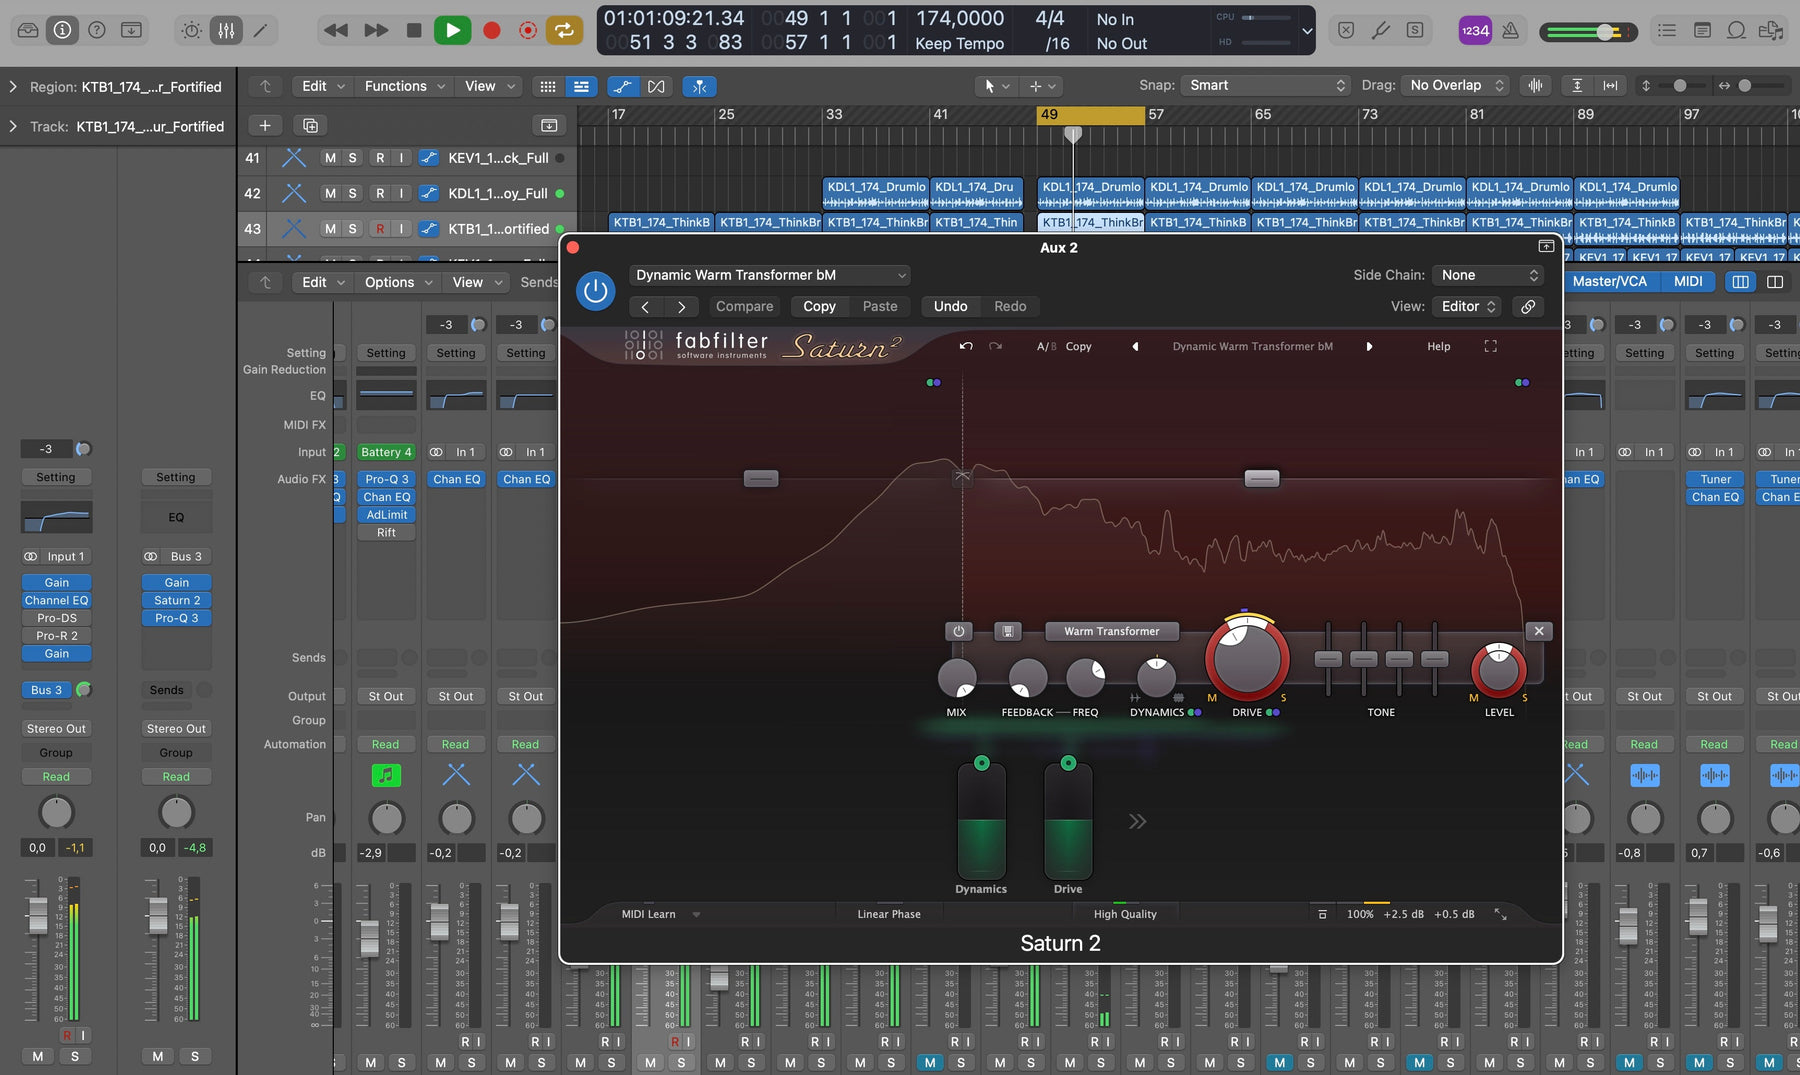Image resolution: width=1800 pixels, height=1075 pixels.
Task: Toggle the 1234 count-in button
Action: click(x=1475, y=30)
